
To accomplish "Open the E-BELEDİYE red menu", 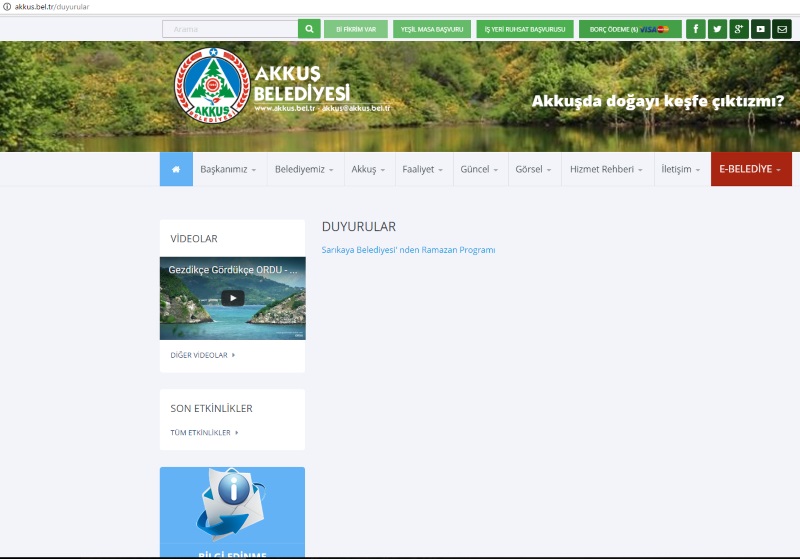I will [x=750, y=170].
